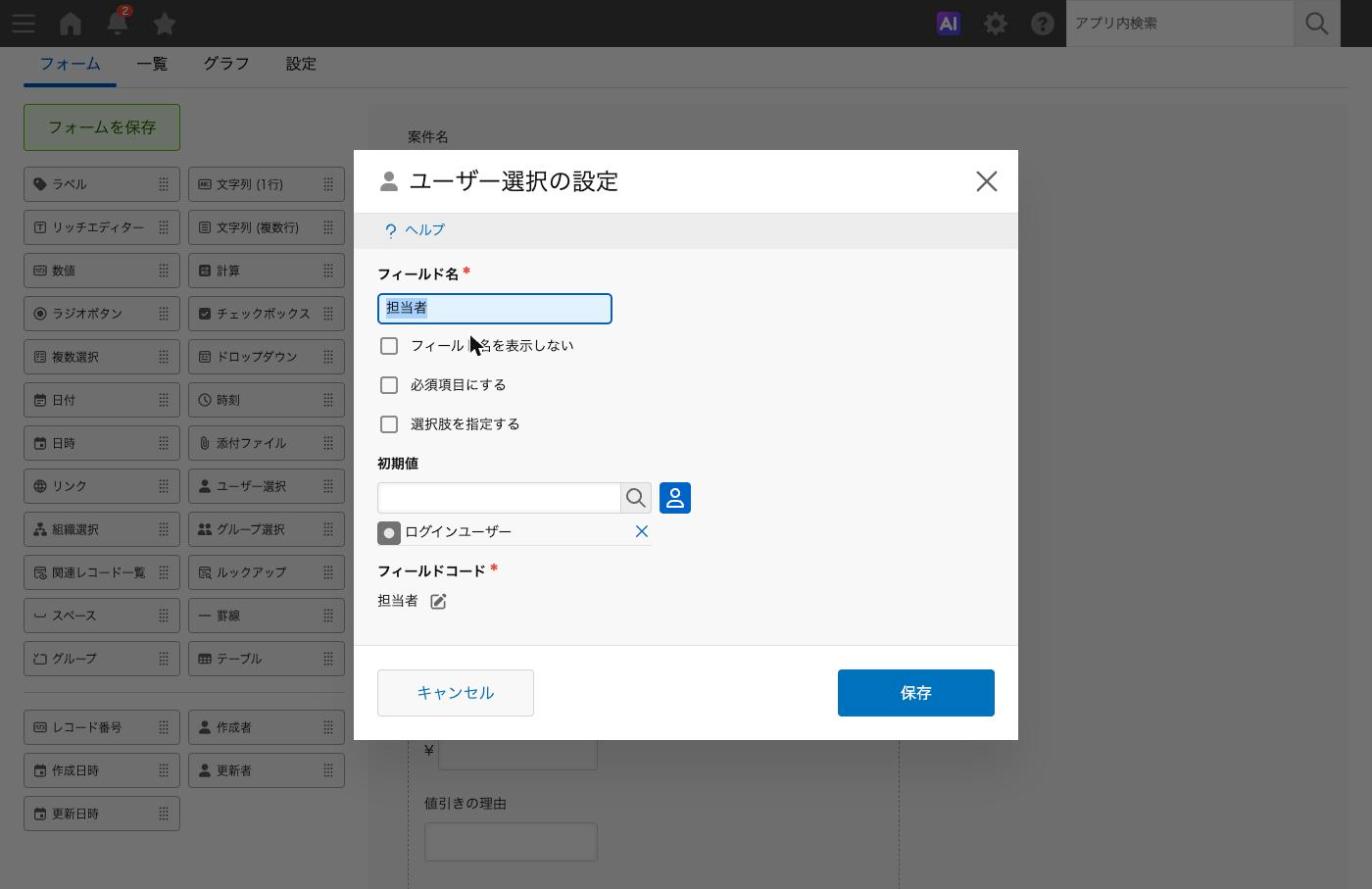Switch to the グラフ tab
1372x889 pixels.
226,64
